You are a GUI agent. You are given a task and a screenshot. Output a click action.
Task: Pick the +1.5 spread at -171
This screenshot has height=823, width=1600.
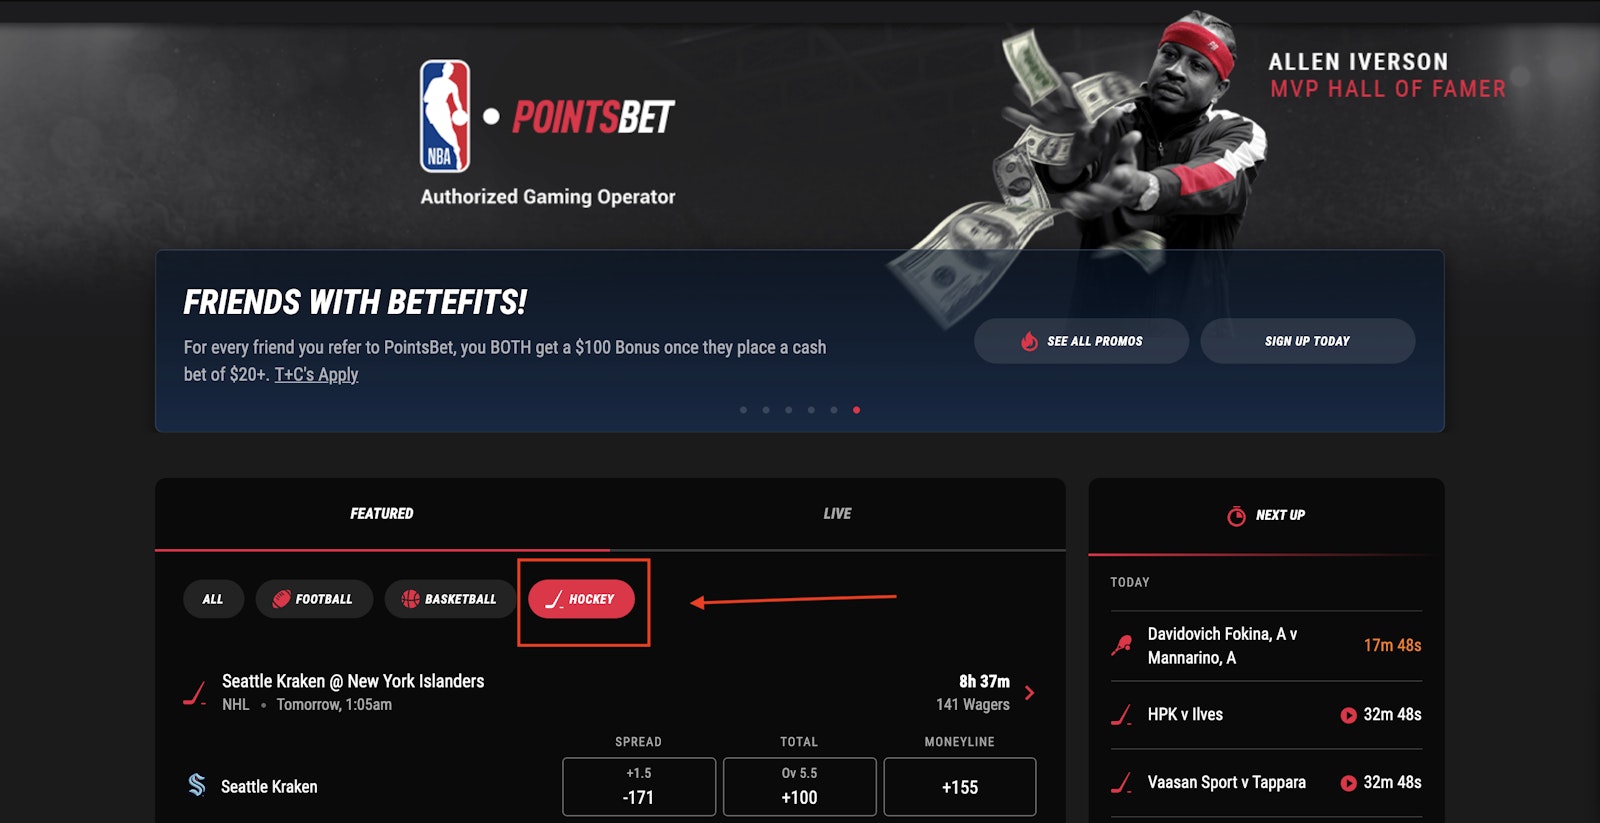pyautogui.click(x=639, y=787)
